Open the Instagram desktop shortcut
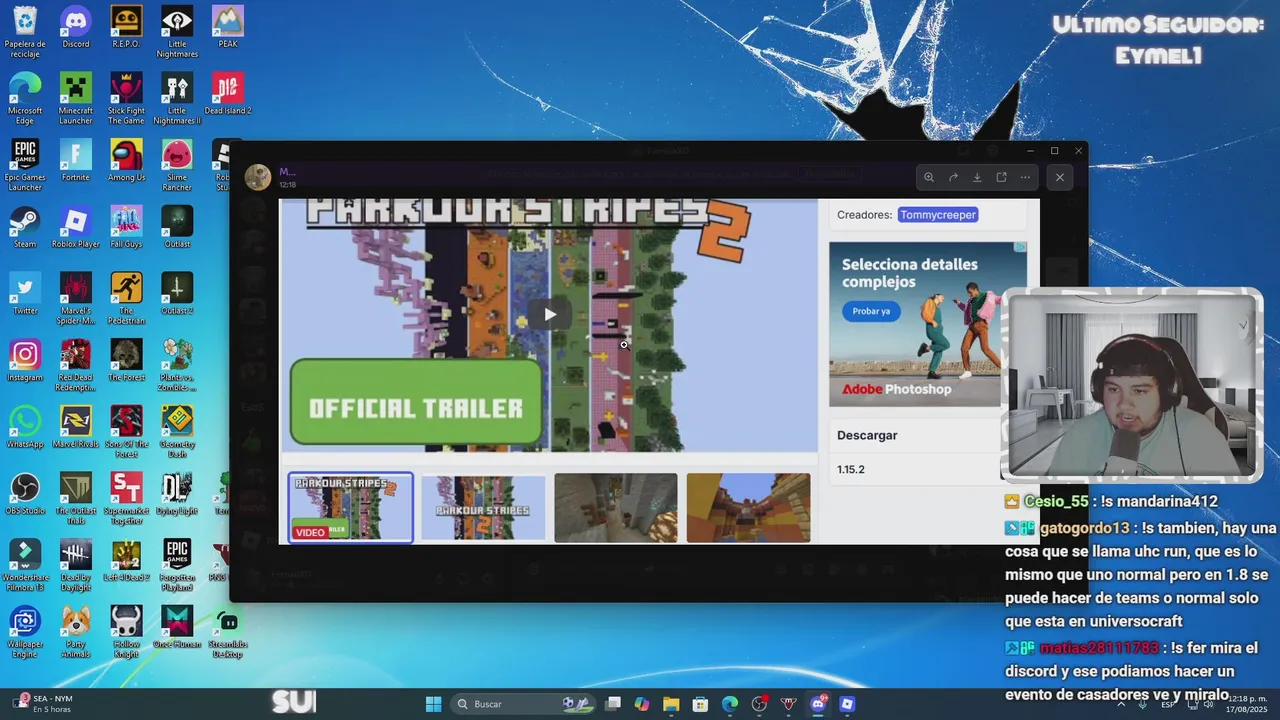Screen dimensions: 1280x720 [x=25, y=361]
